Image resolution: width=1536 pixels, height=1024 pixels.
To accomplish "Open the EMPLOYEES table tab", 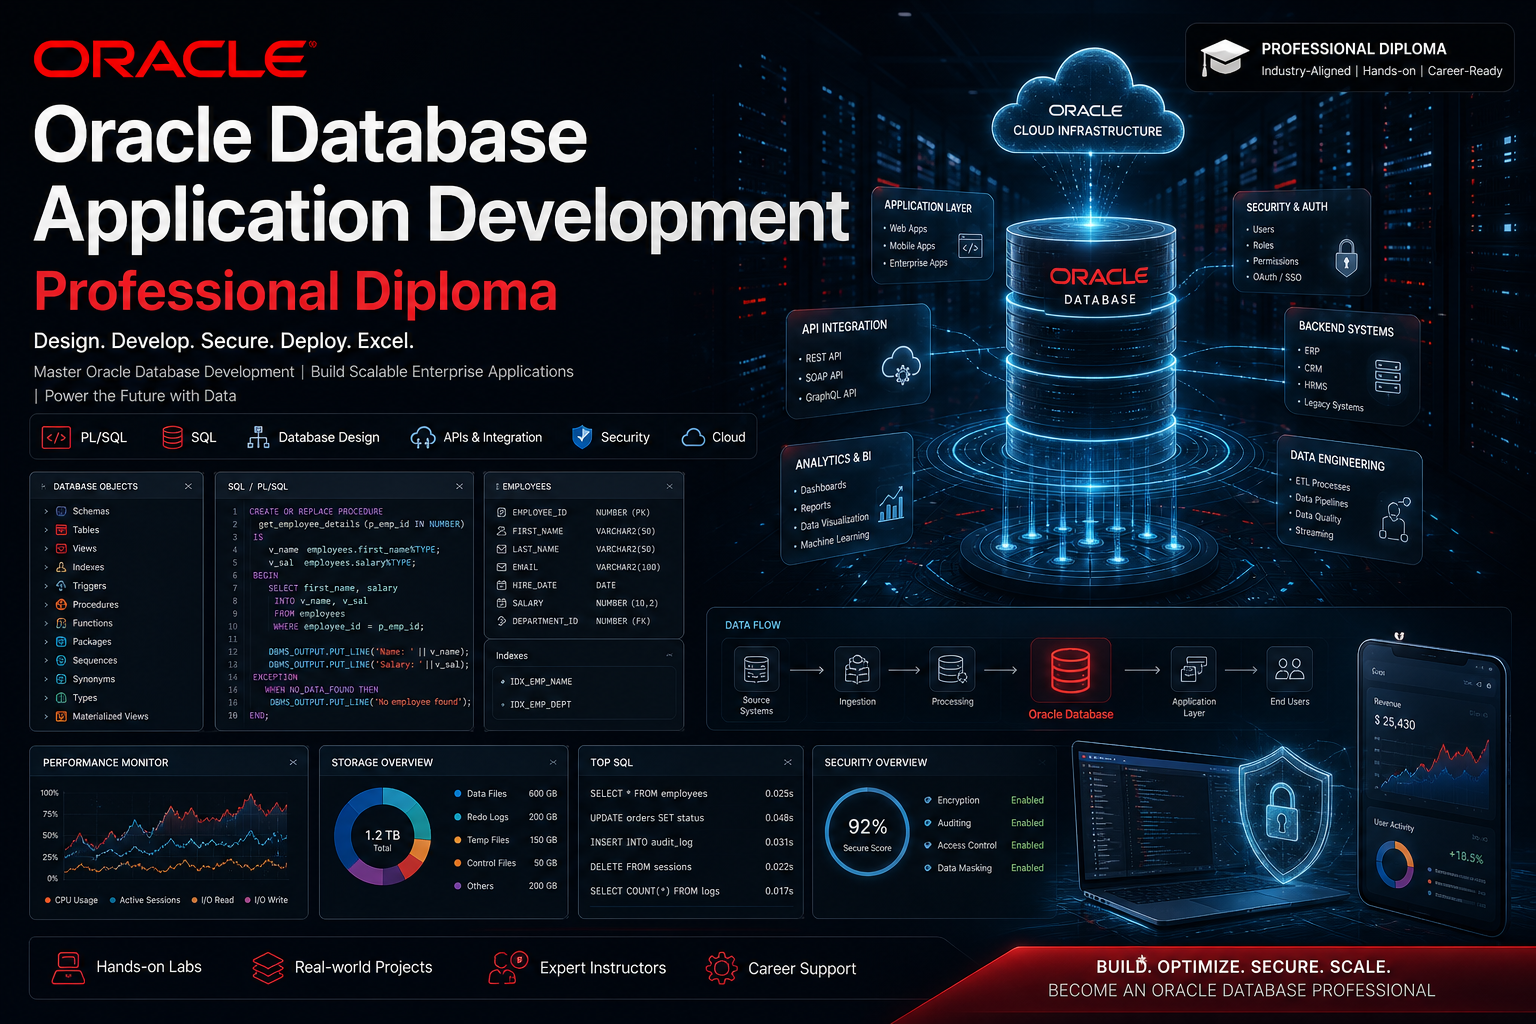I will pos(523,486).
